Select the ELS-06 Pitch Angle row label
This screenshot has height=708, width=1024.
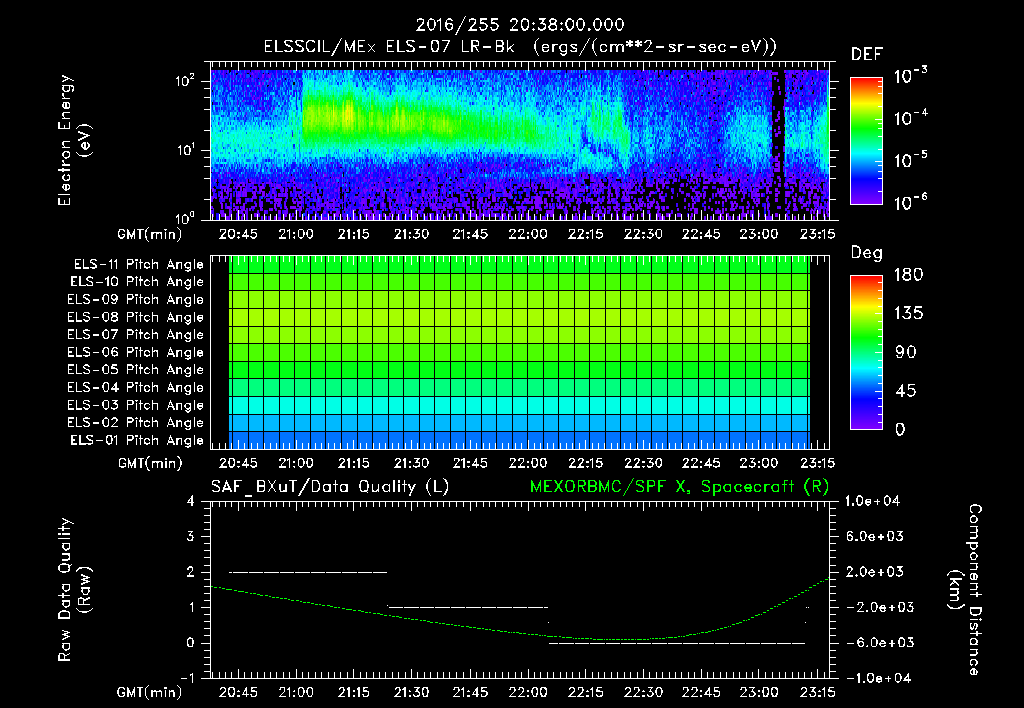coord(136,352)
